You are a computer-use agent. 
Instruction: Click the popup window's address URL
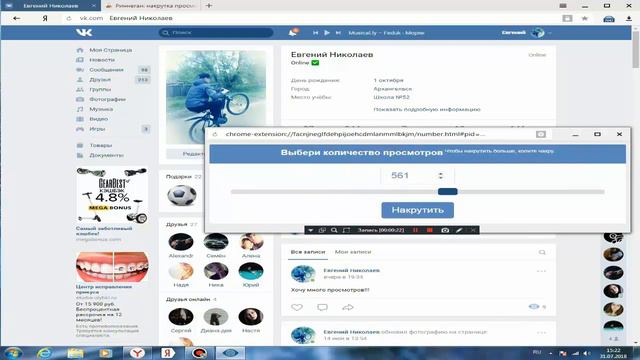pos(355,134)
